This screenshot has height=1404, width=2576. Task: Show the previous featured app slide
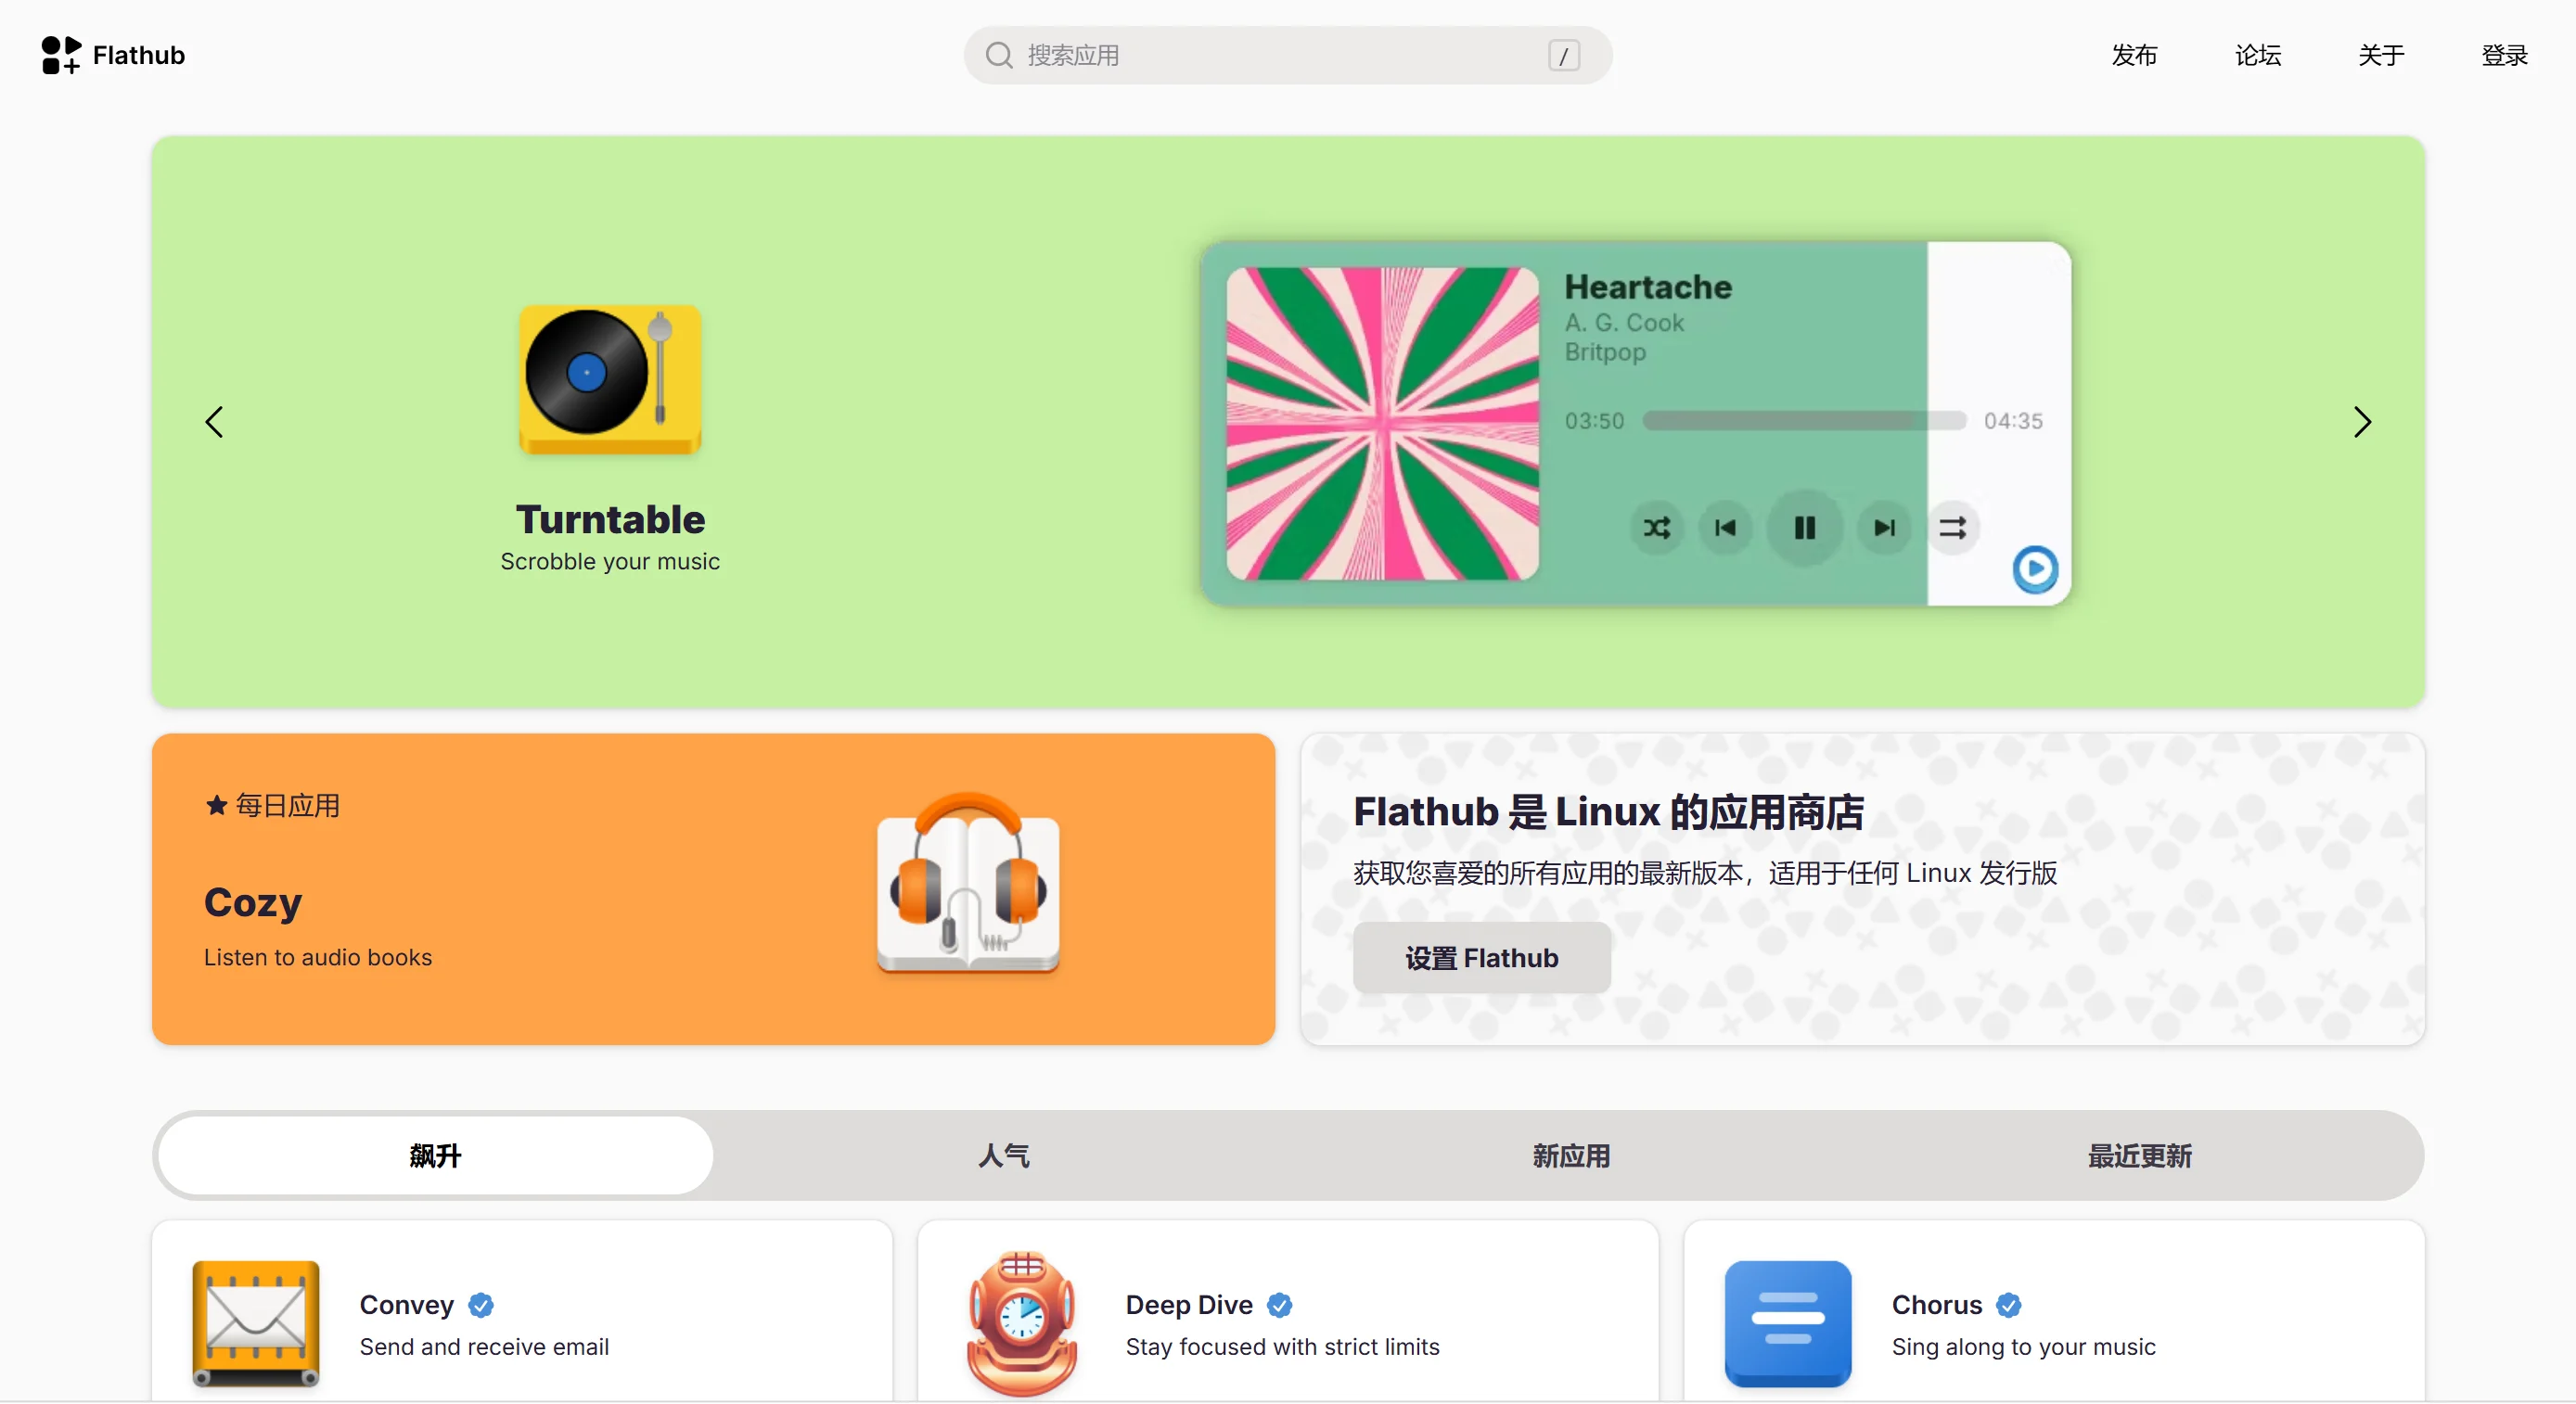pos(214,422)
